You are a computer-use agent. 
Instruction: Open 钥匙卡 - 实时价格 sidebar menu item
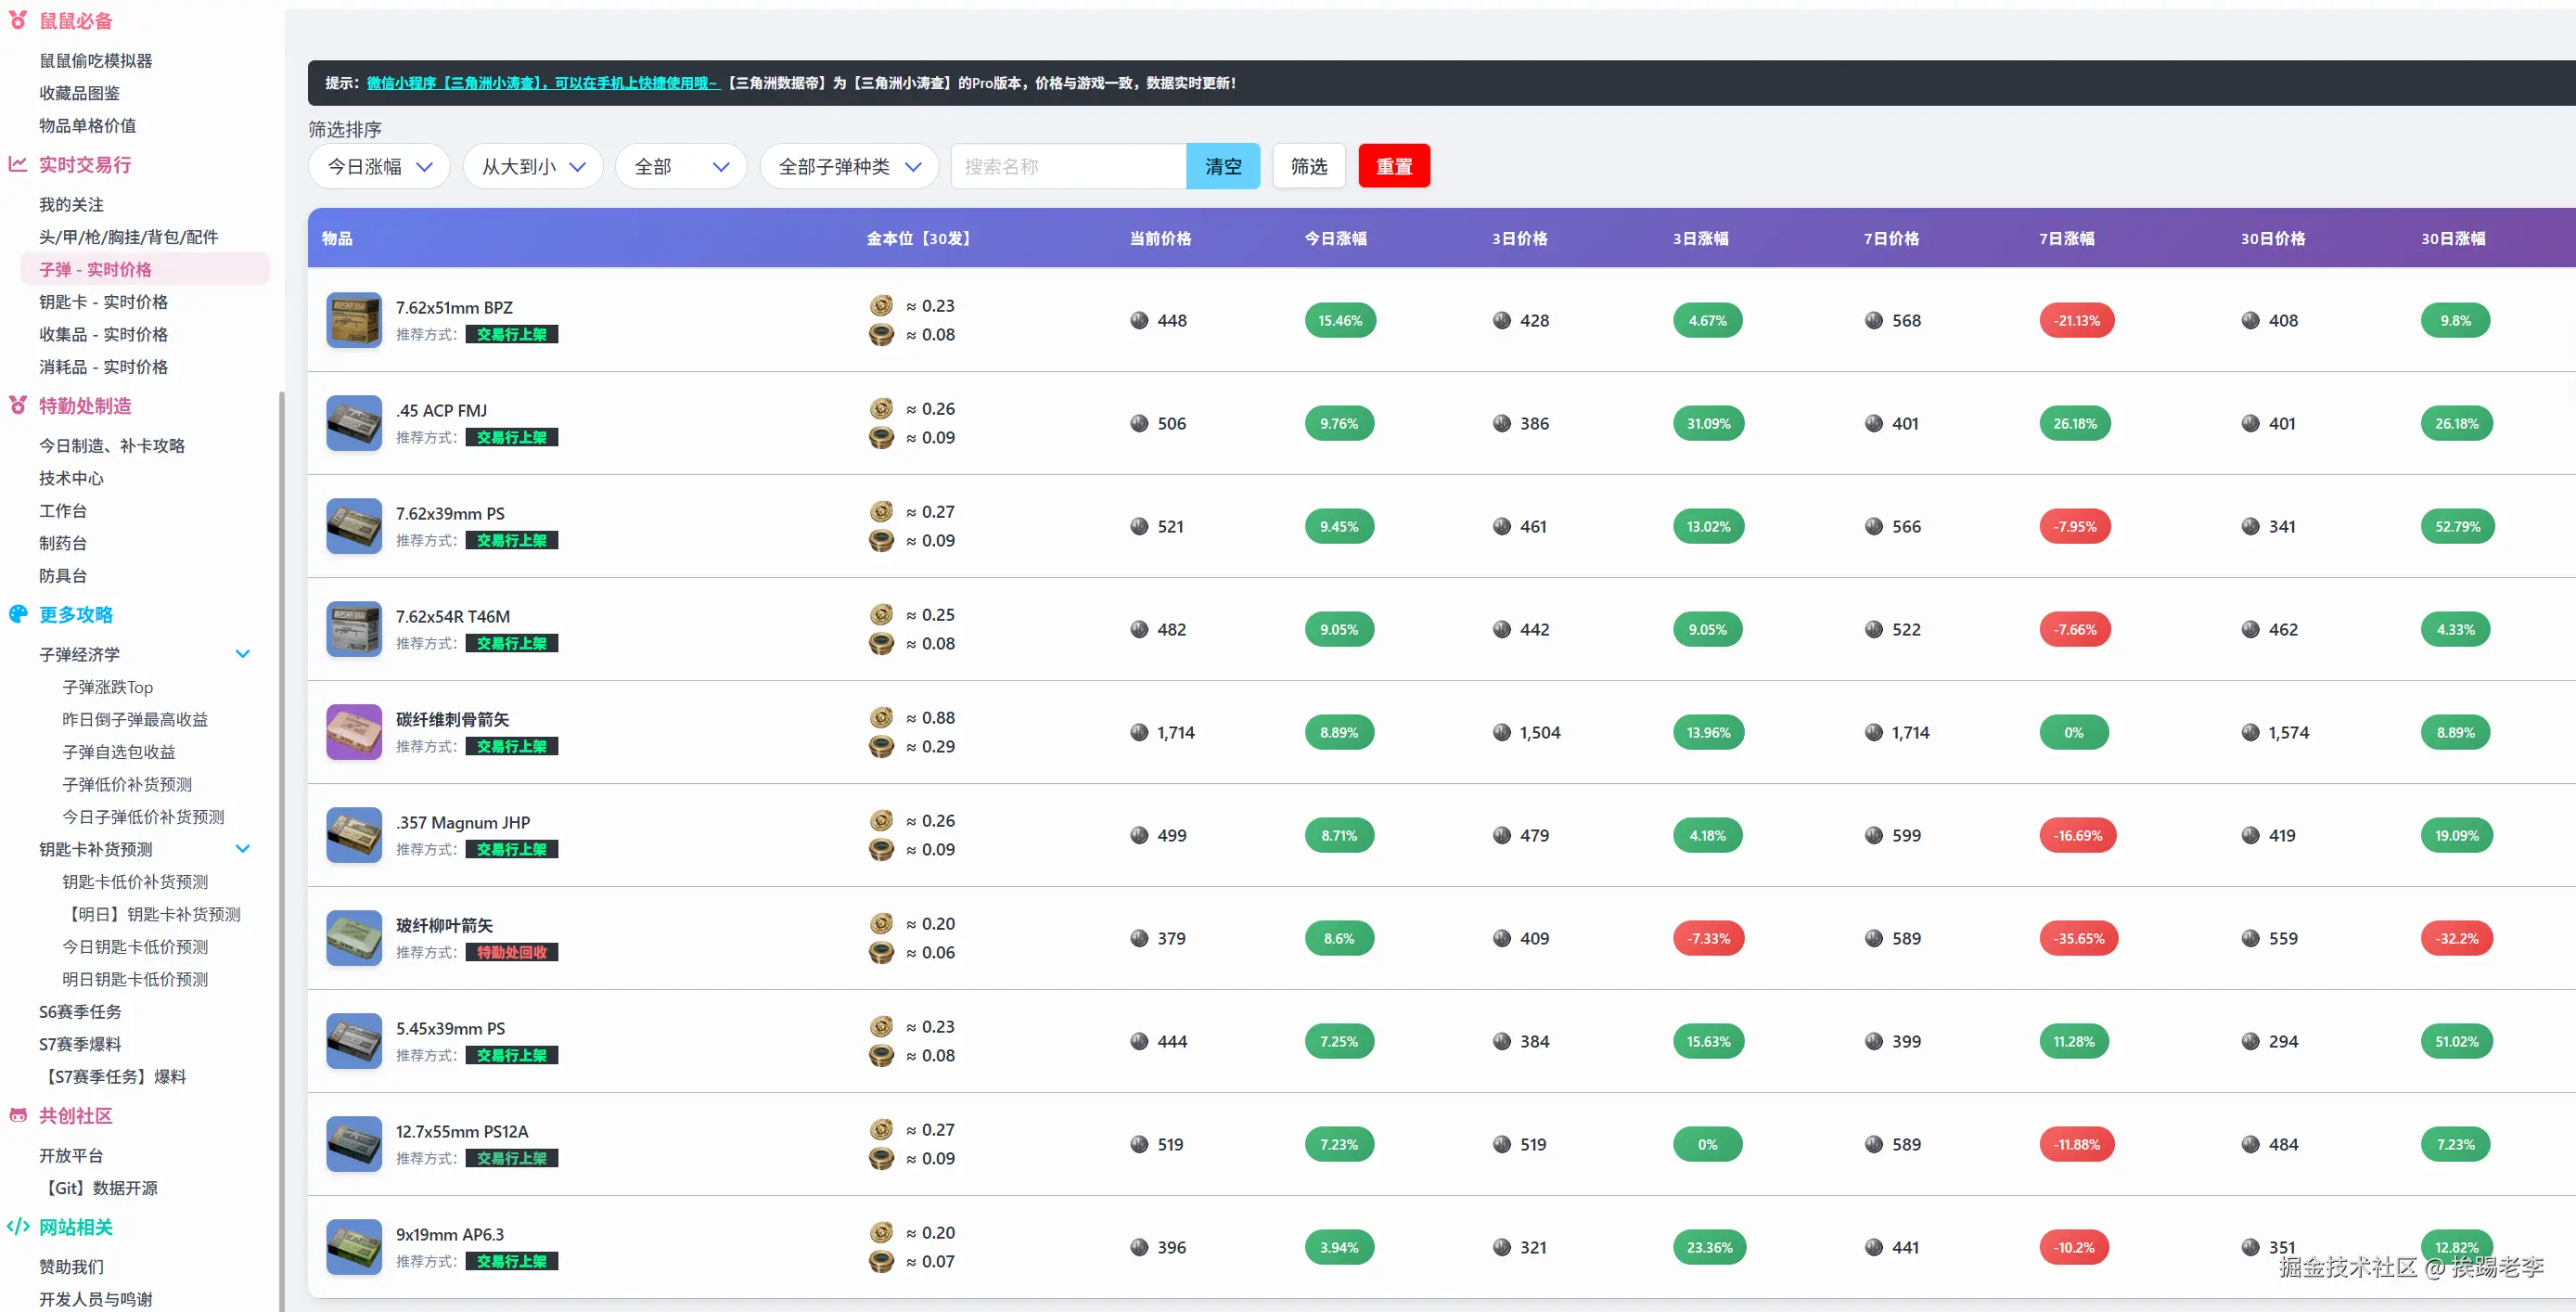(103, 302)
